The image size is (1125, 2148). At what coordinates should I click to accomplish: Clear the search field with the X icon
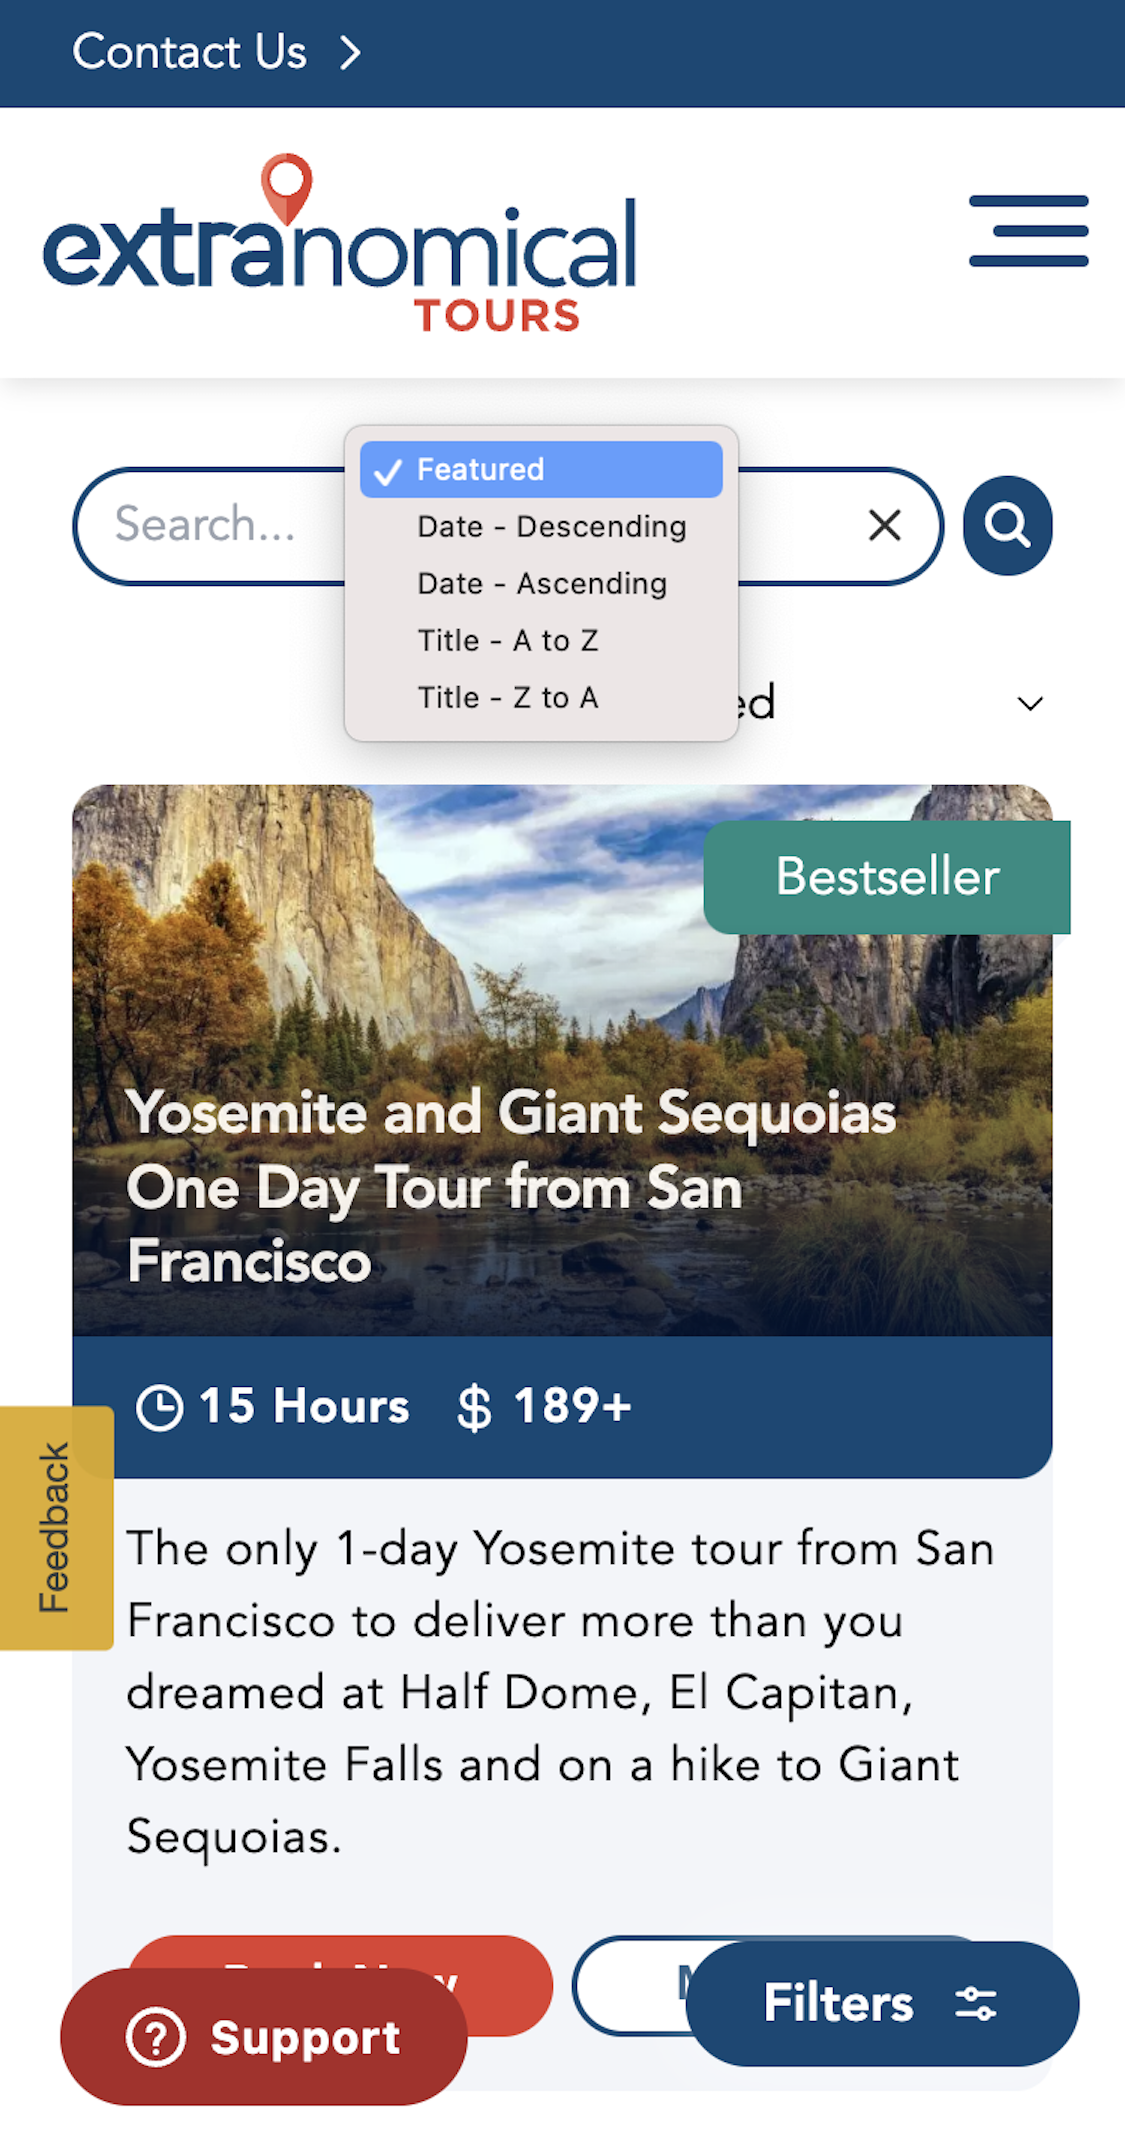click(884, 525)
